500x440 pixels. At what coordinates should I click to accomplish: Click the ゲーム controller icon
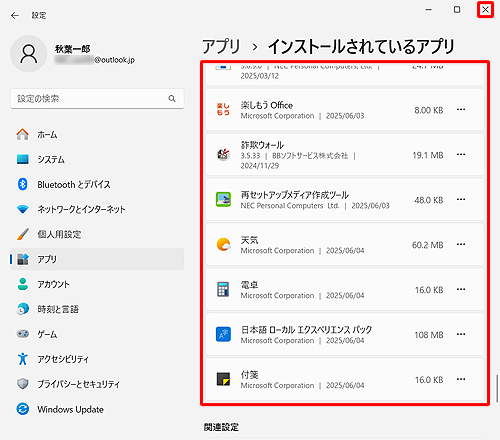[23, 334]
